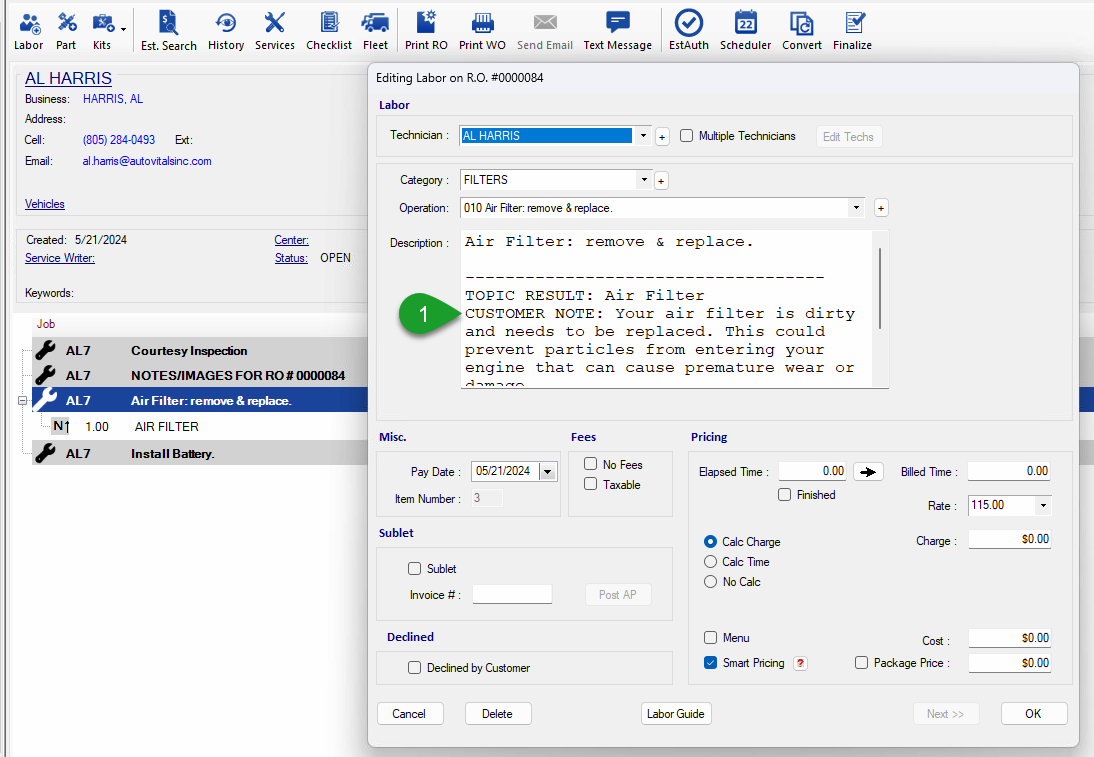Expand the Operation dropdown arrow

(856, 208)
